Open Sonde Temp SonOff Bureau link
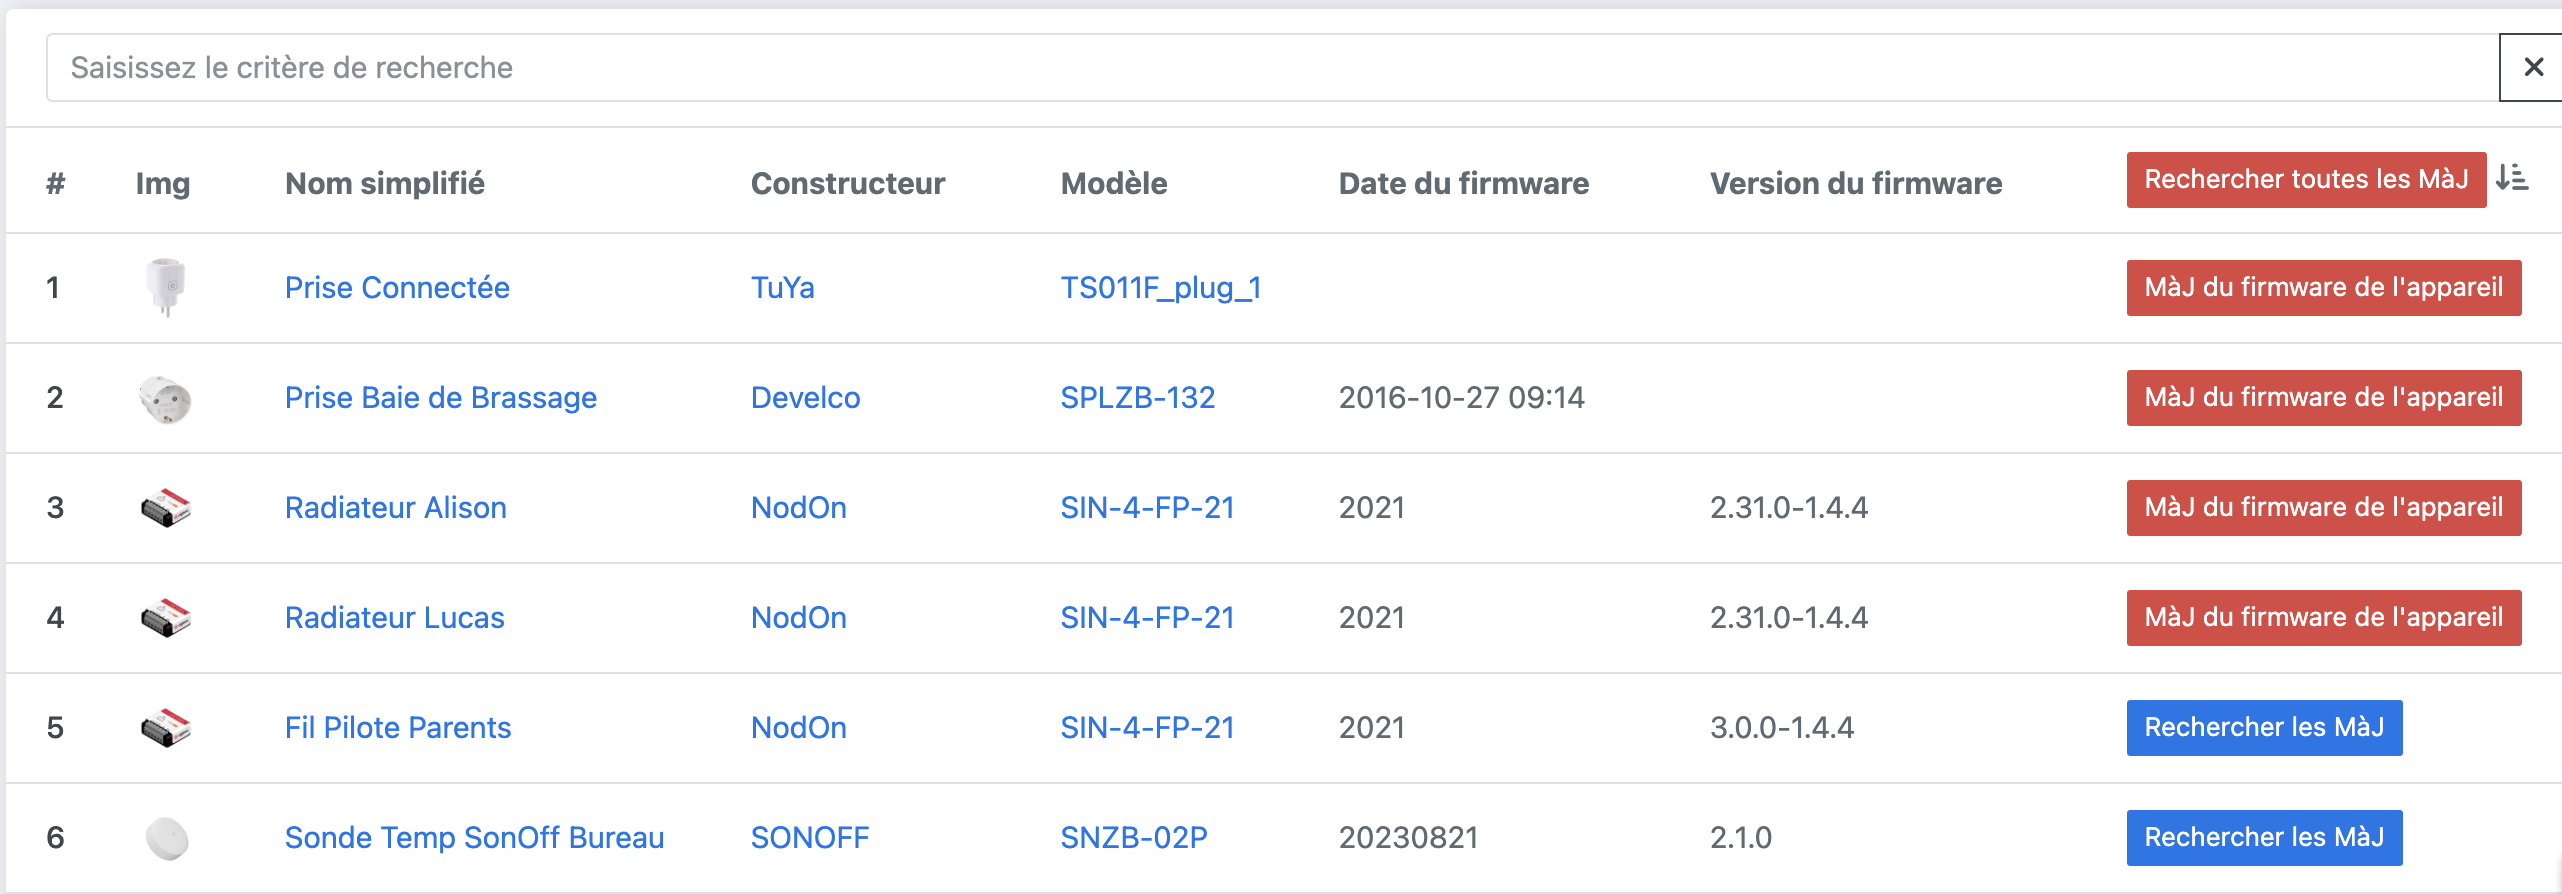Screen dimensions: 2562x894 474,838
